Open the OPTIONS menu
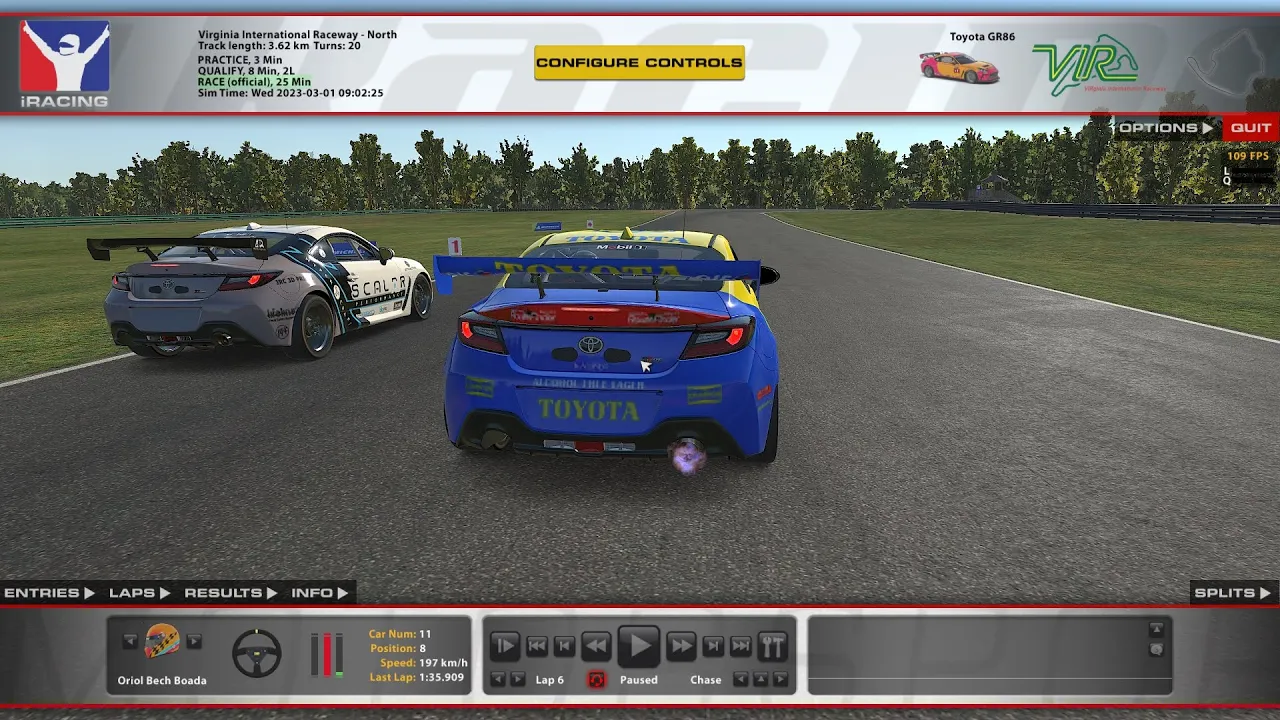Image resolution: width=1280 pixels, height=720 pixels. (1165, 128)
